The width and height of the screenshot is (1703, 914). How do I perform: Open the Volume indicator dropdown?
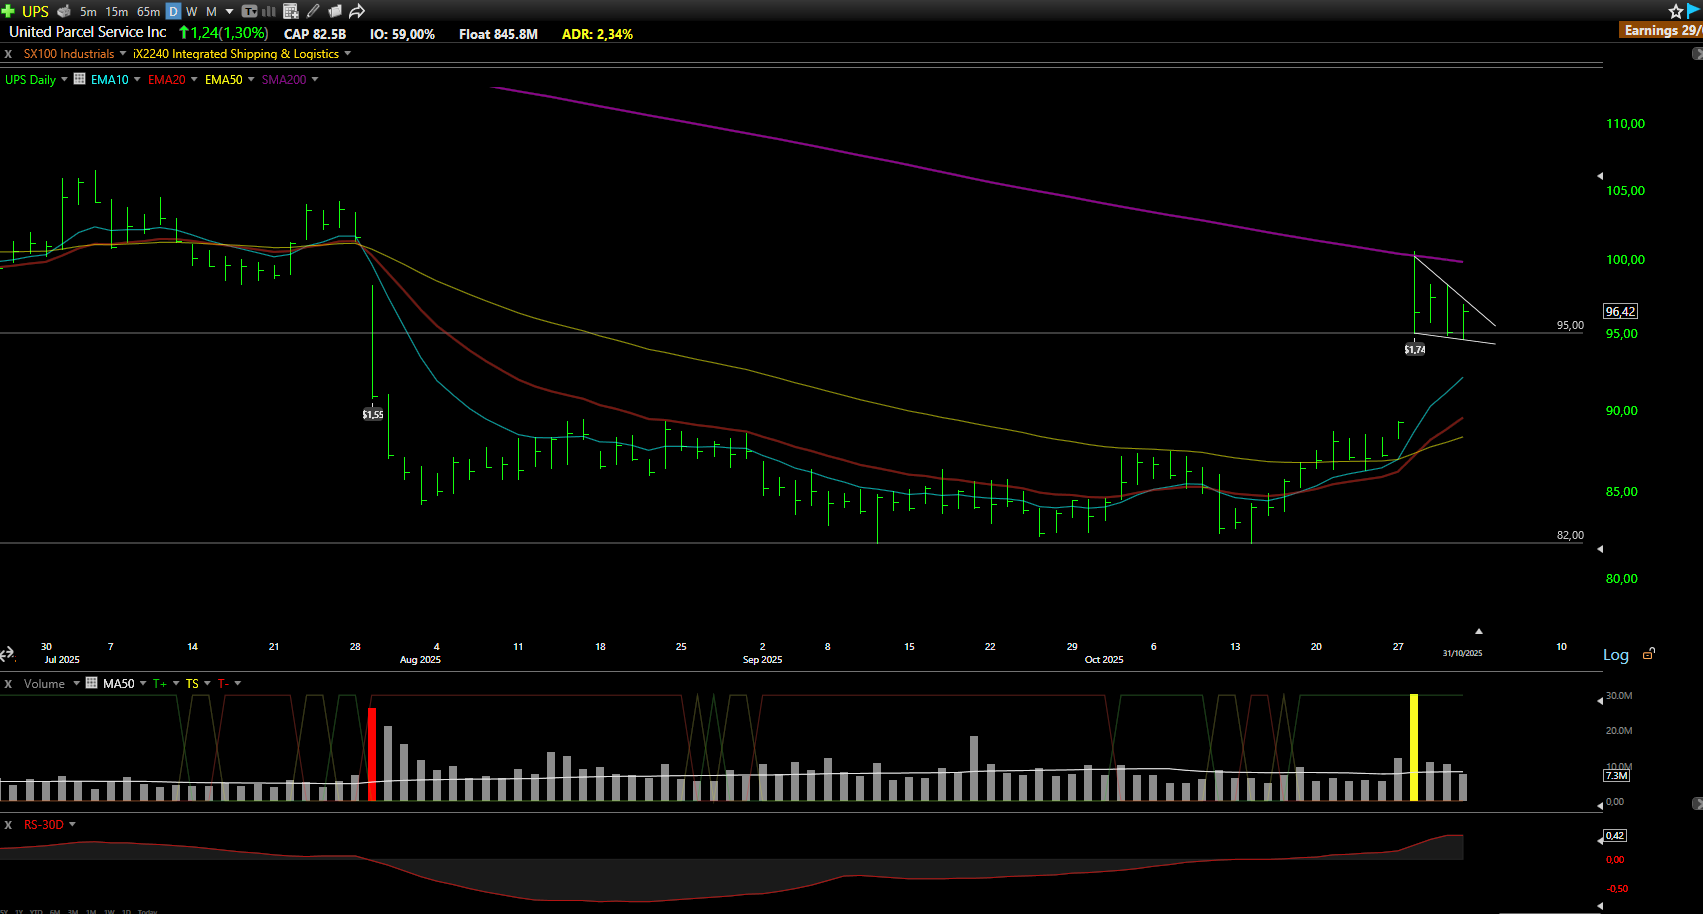(76, 683)
